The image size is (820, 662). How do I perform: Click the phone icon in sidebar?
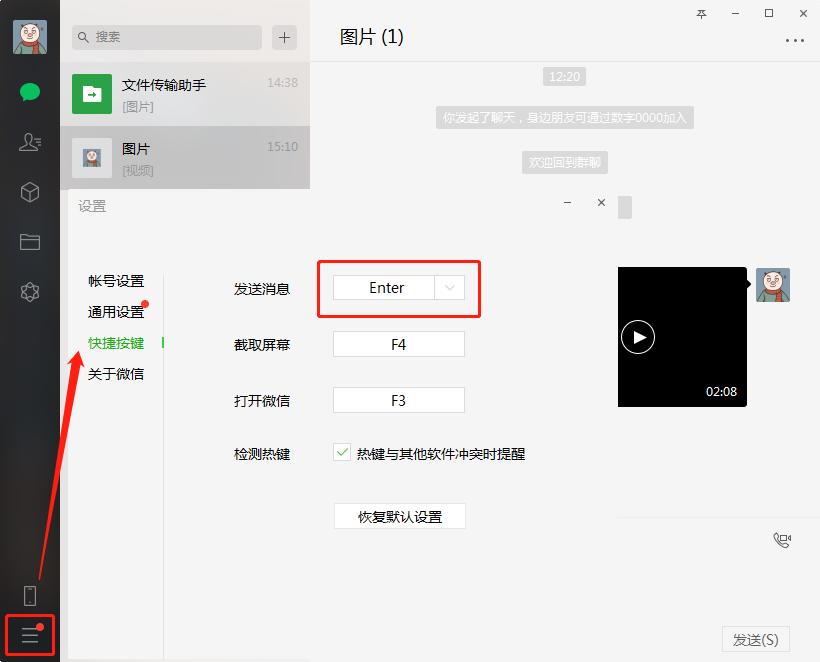point(29,594)
